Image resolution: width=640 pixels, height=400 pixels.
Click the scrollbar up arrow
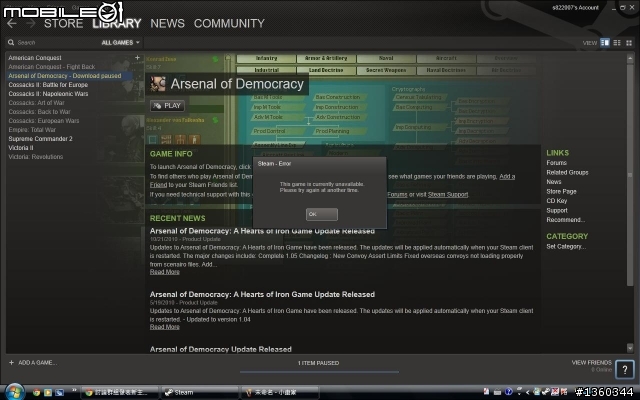[630, 58]
